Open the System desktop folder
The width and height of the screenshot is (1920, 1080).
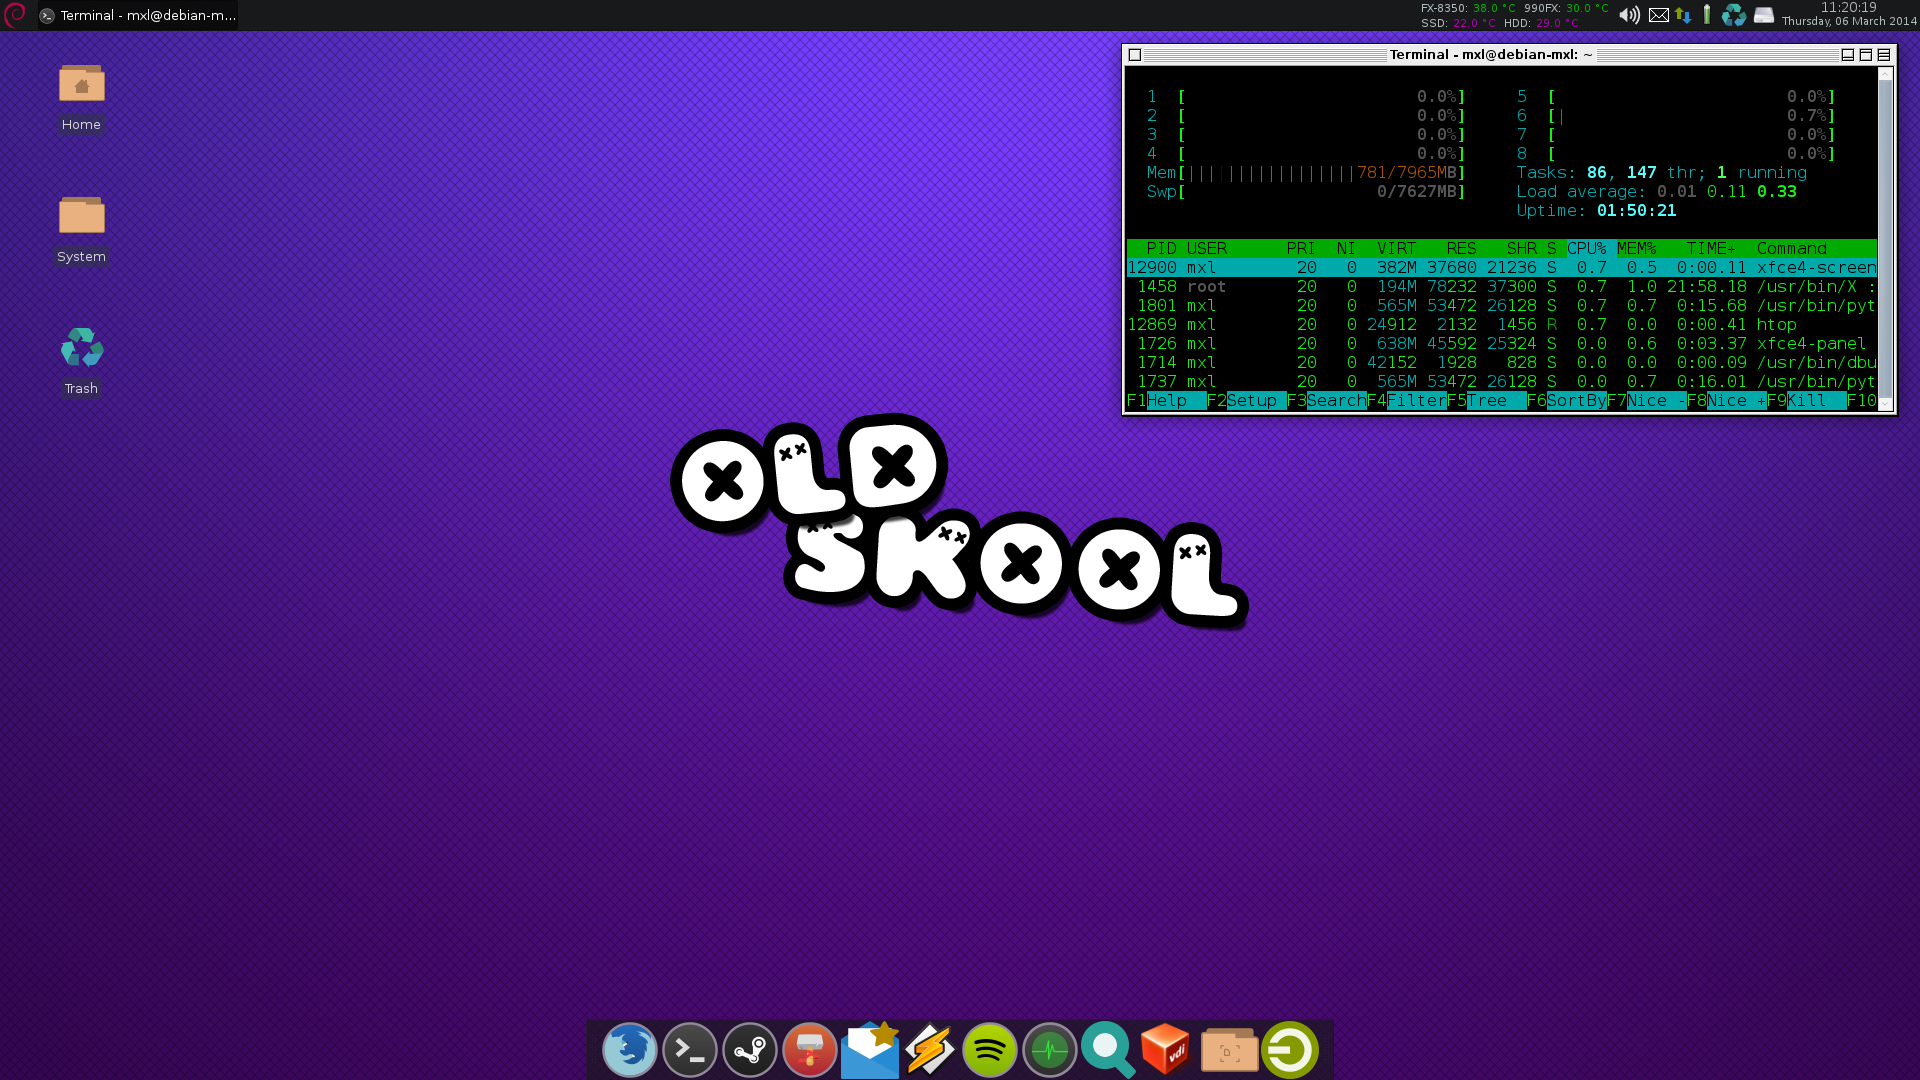81,229
